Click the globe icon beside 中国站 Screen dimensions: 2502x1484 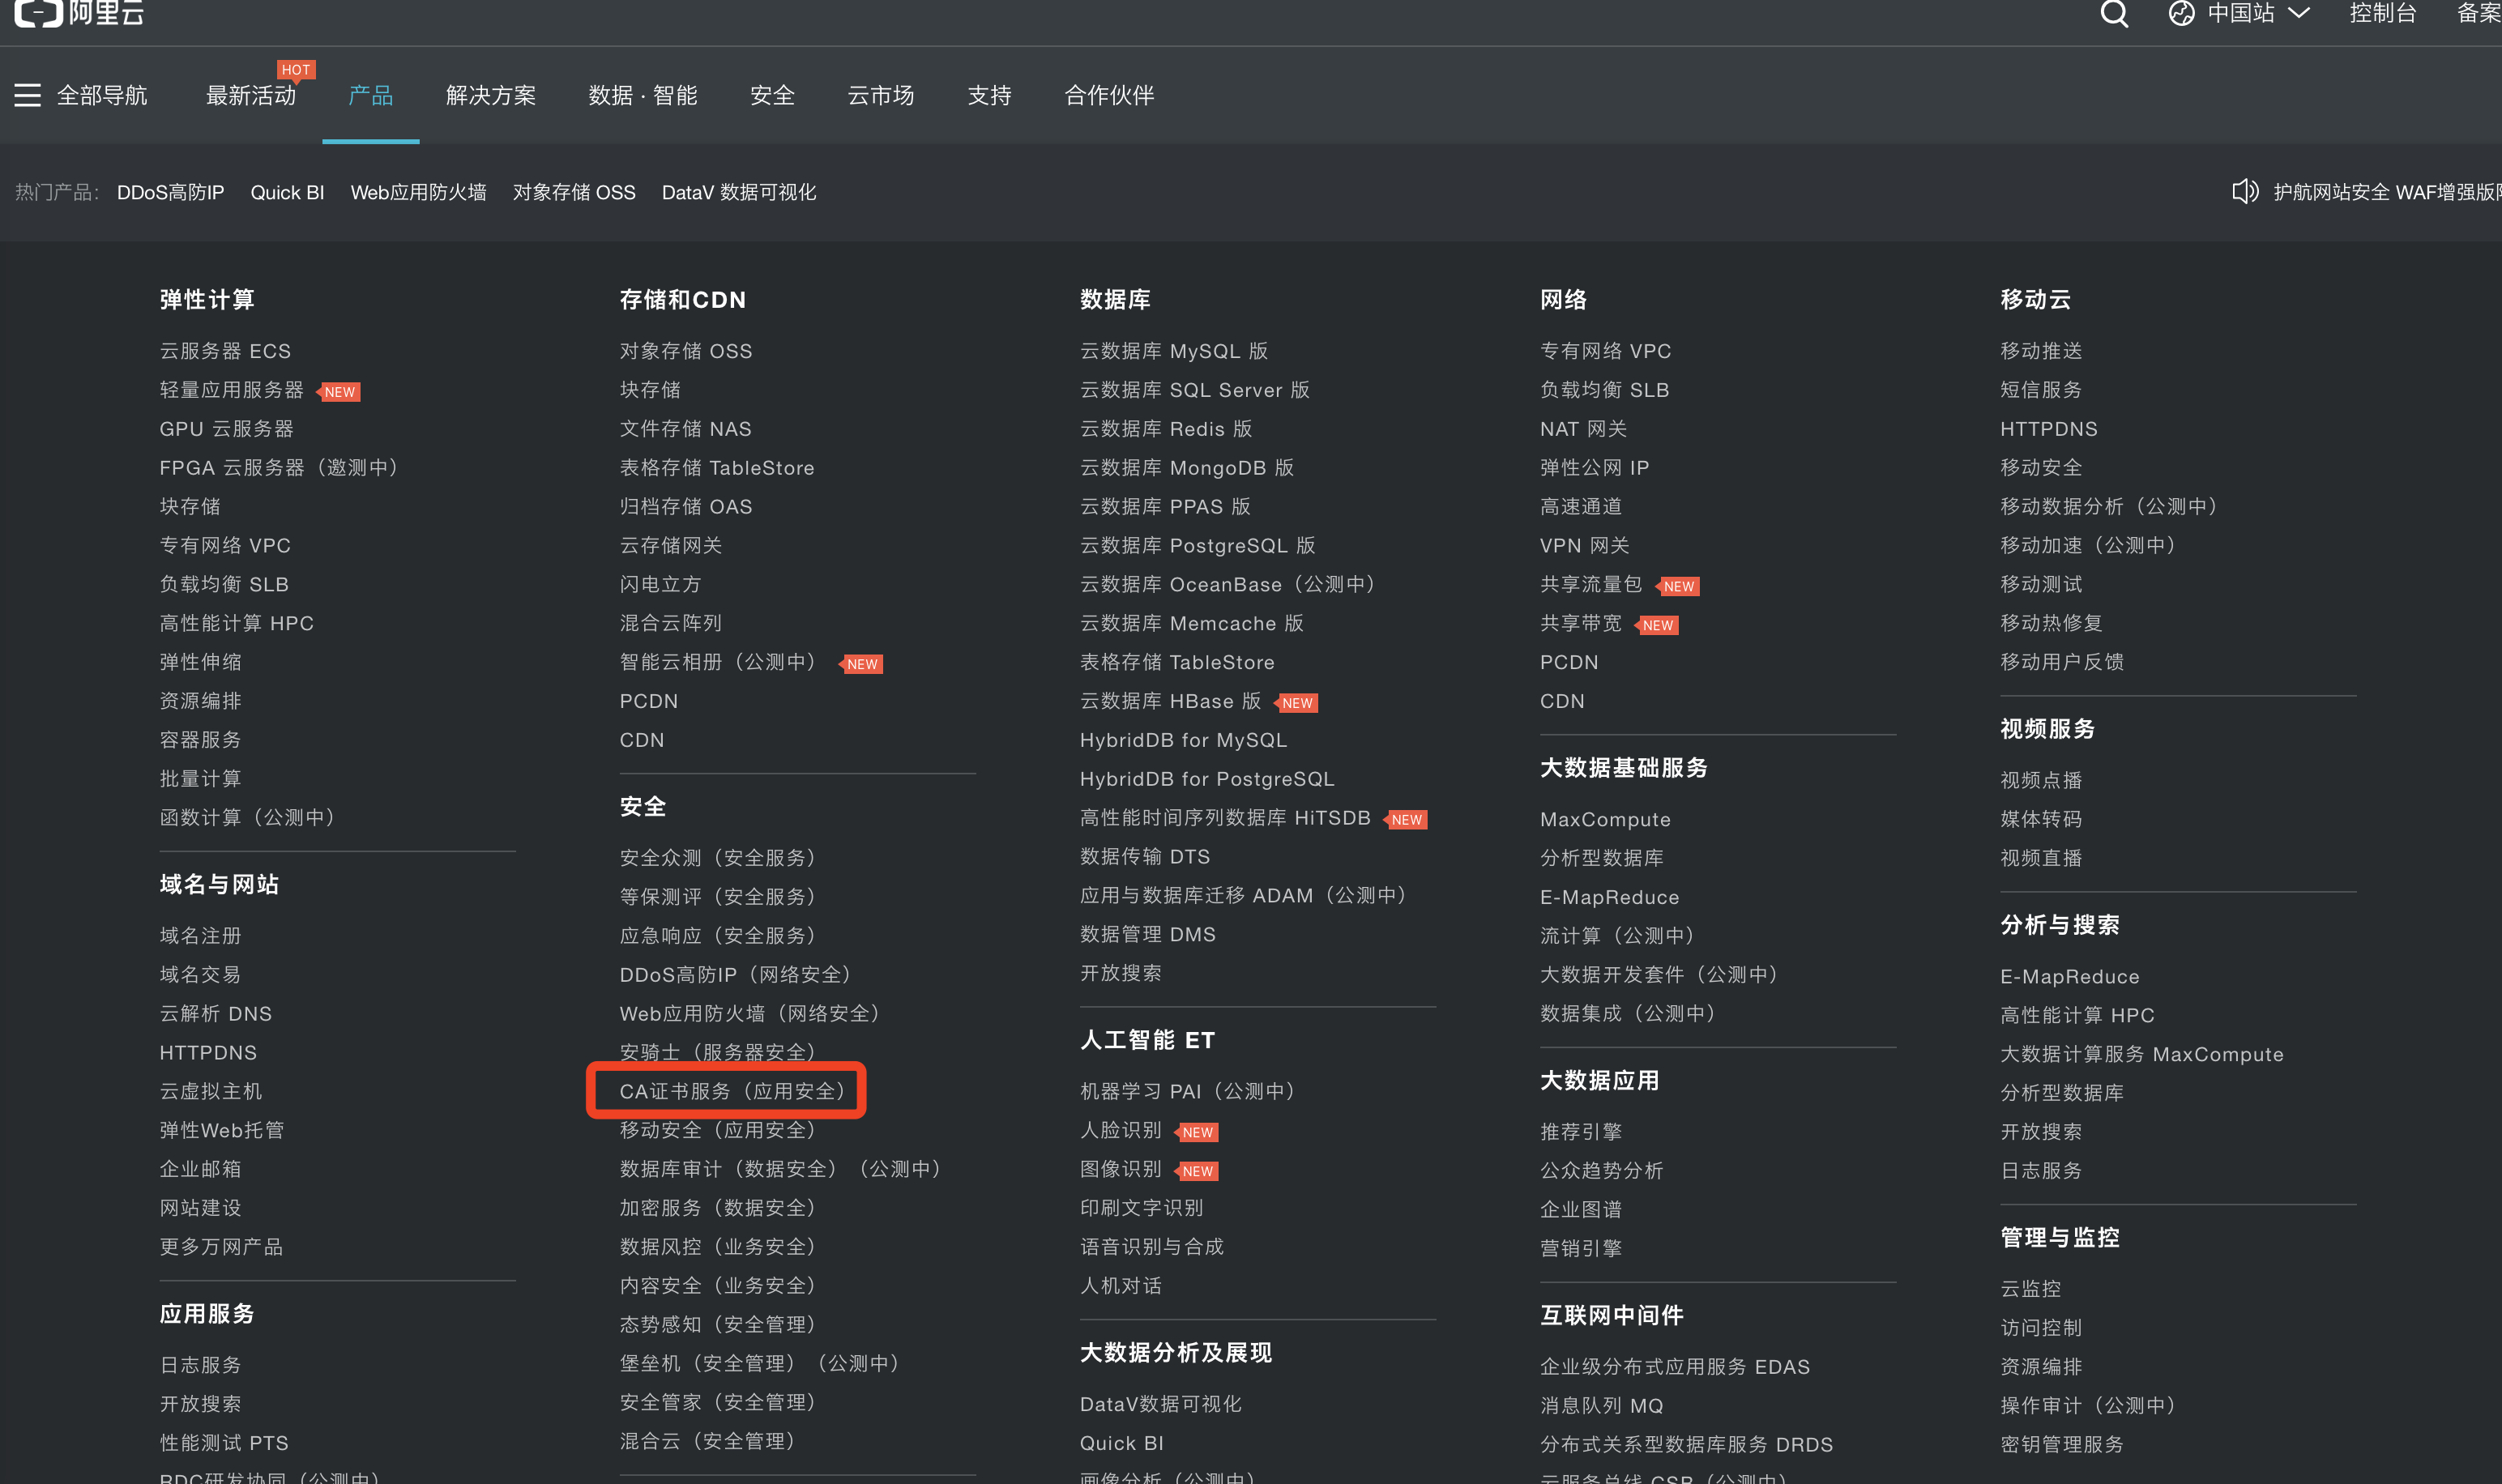click(x=2181, y=13)
